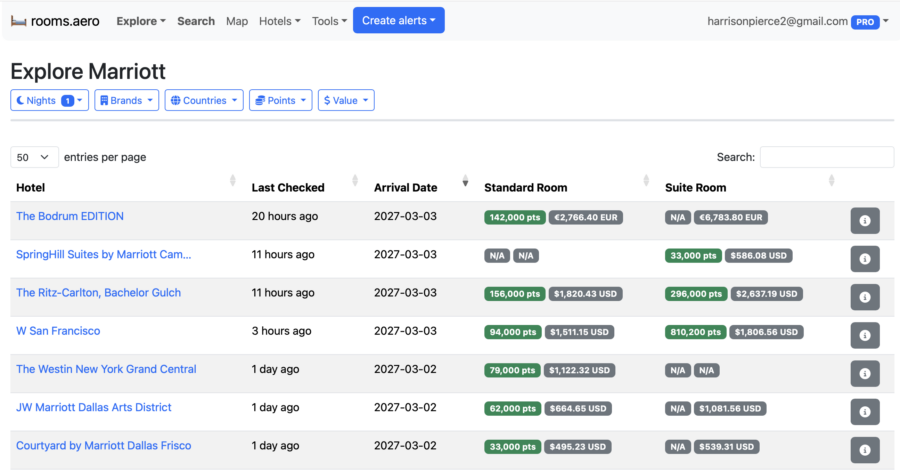
Task: Open JW Marriott Dallas Arts District link
Action: pos(94,407)
